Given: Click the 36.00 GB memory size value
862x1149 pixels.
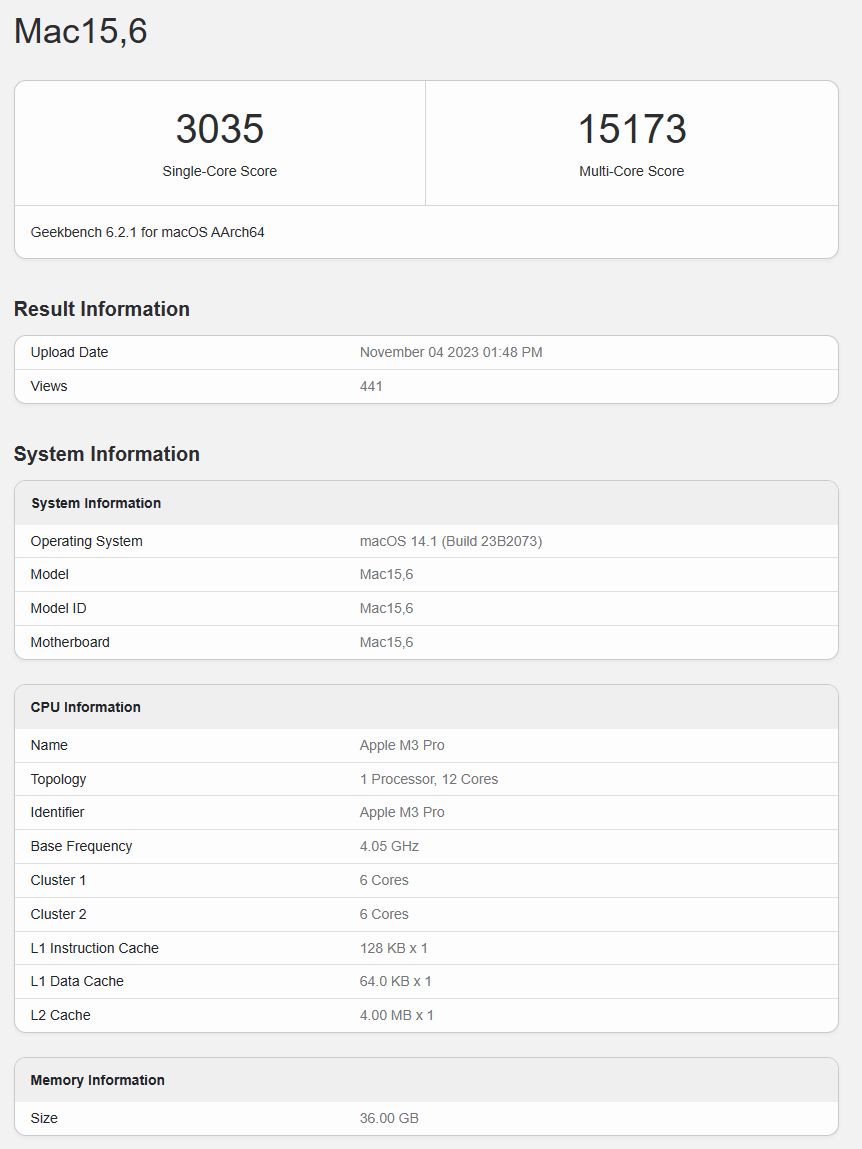Looking at the screenshot, I should point(389,1118).
